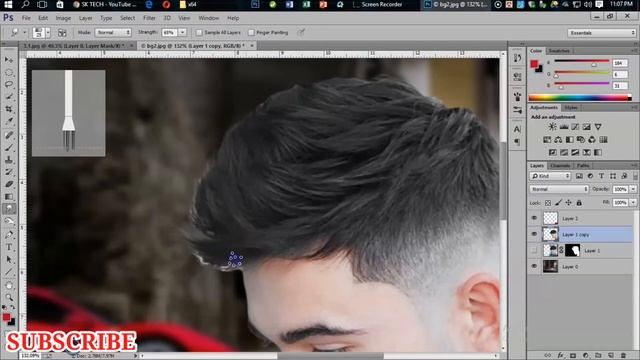Image resolution: width=640 pixels, height=360 pixels.
Task: Hide Layer 2 visibility eye
Action: [534, 218]
